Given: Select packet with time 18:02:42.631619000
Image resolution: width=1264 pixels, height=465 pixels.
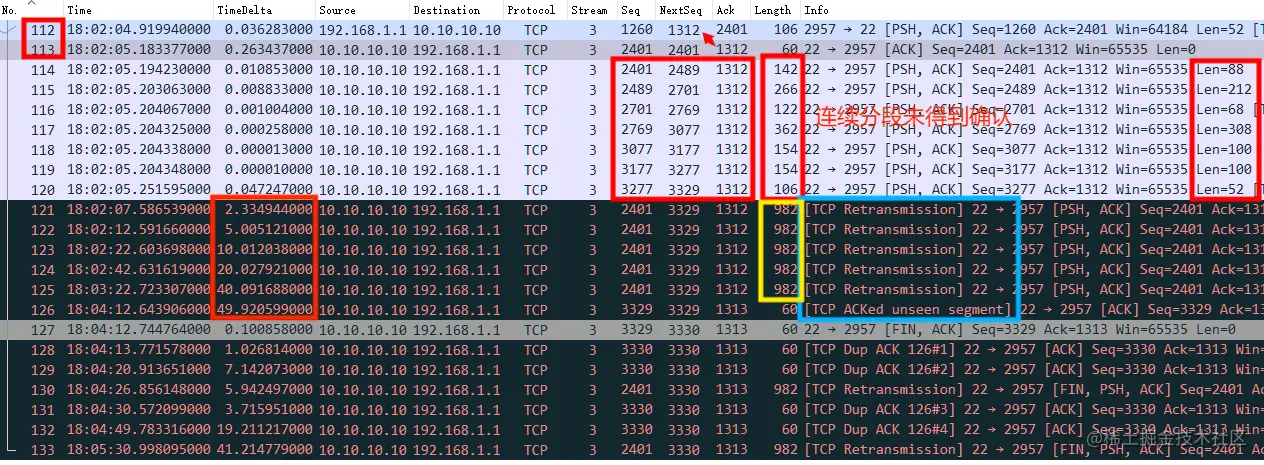Looking at the screenshot, I should tap(138, 270).
